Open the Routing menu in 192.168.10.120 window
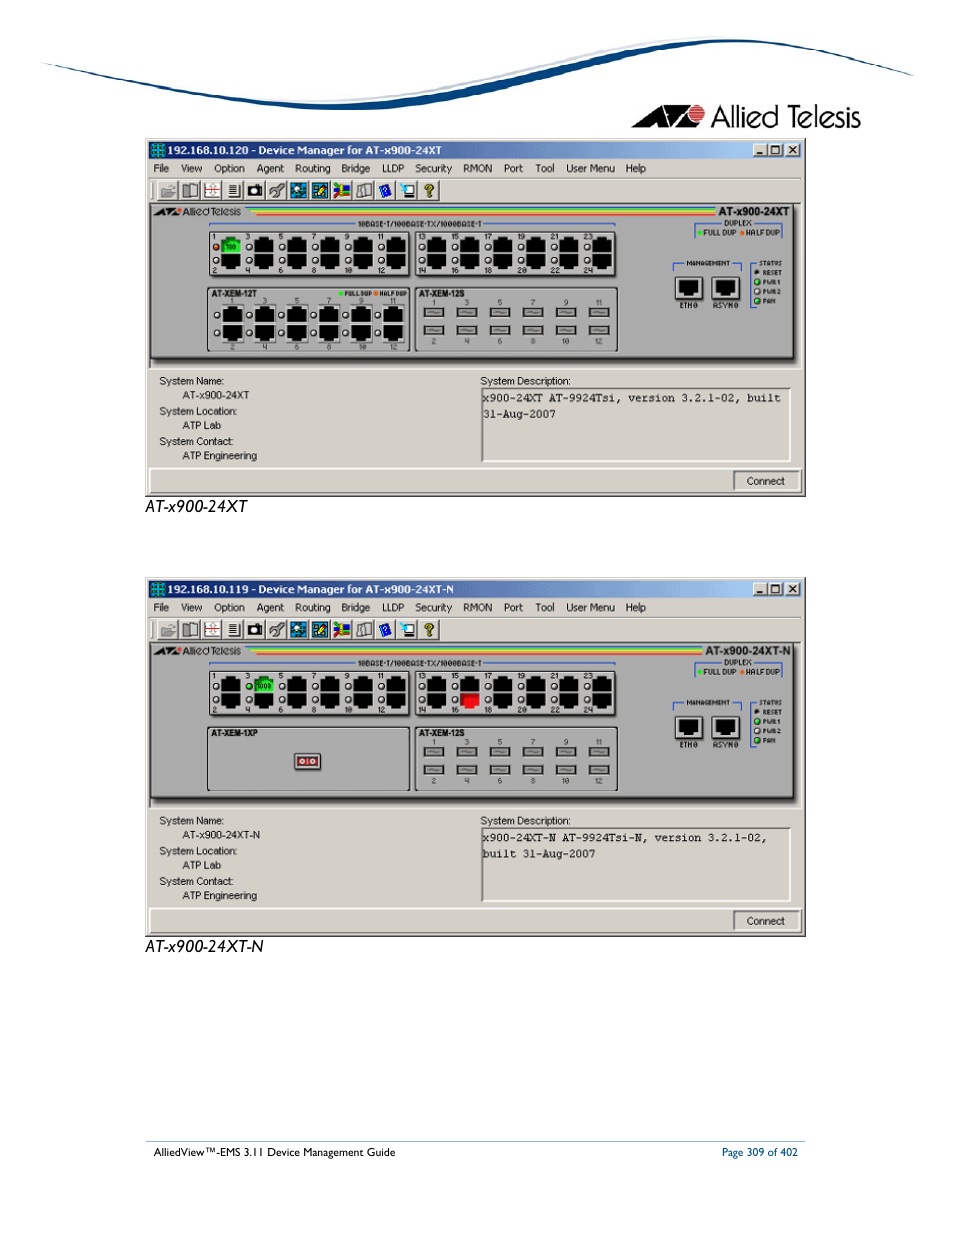Image resolution: width=954 pixels, height=1235 pixels. tap(312, 169)
